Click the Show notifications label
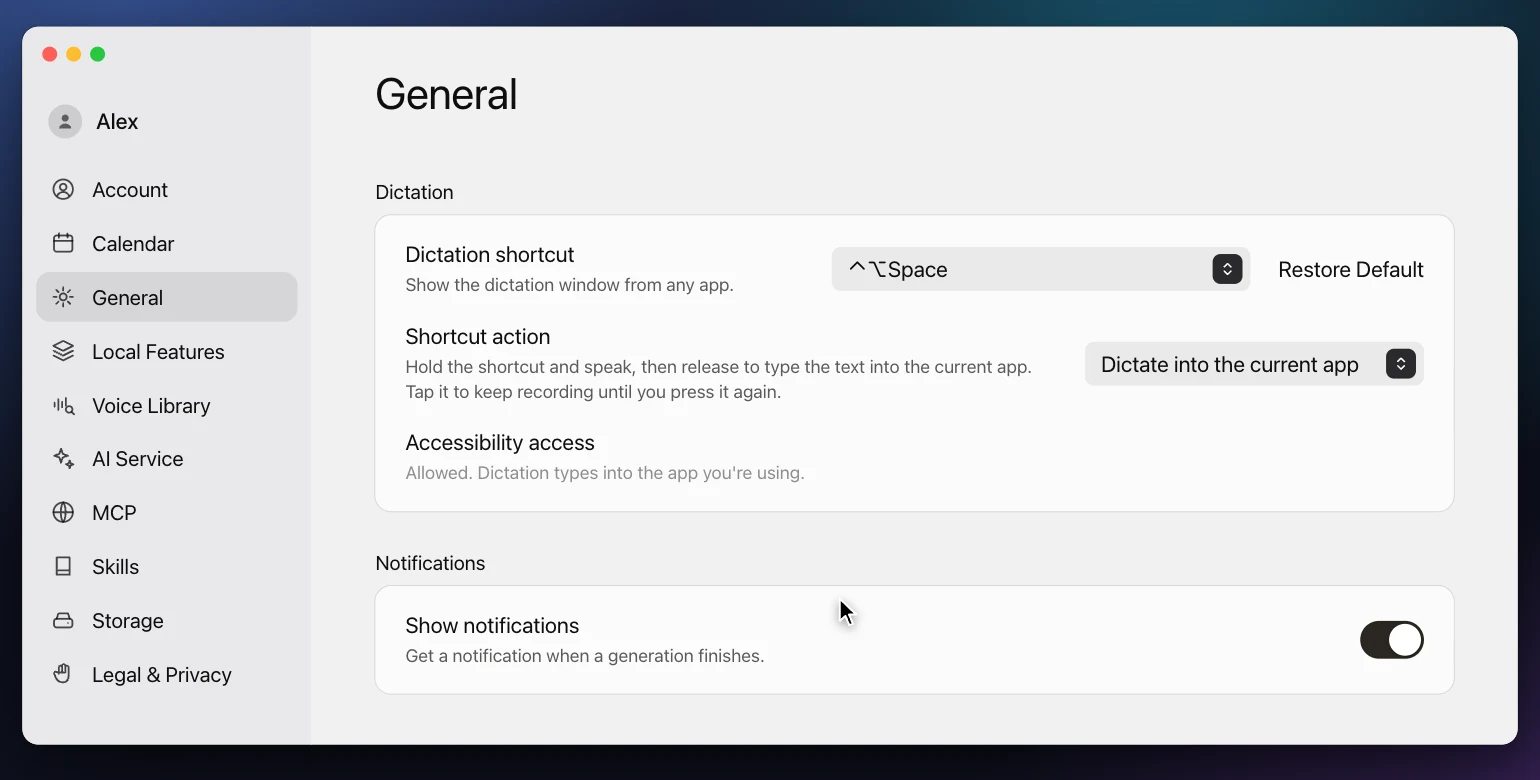The width and height of the screenshot is (1540, 780). [x=492, y=626]
